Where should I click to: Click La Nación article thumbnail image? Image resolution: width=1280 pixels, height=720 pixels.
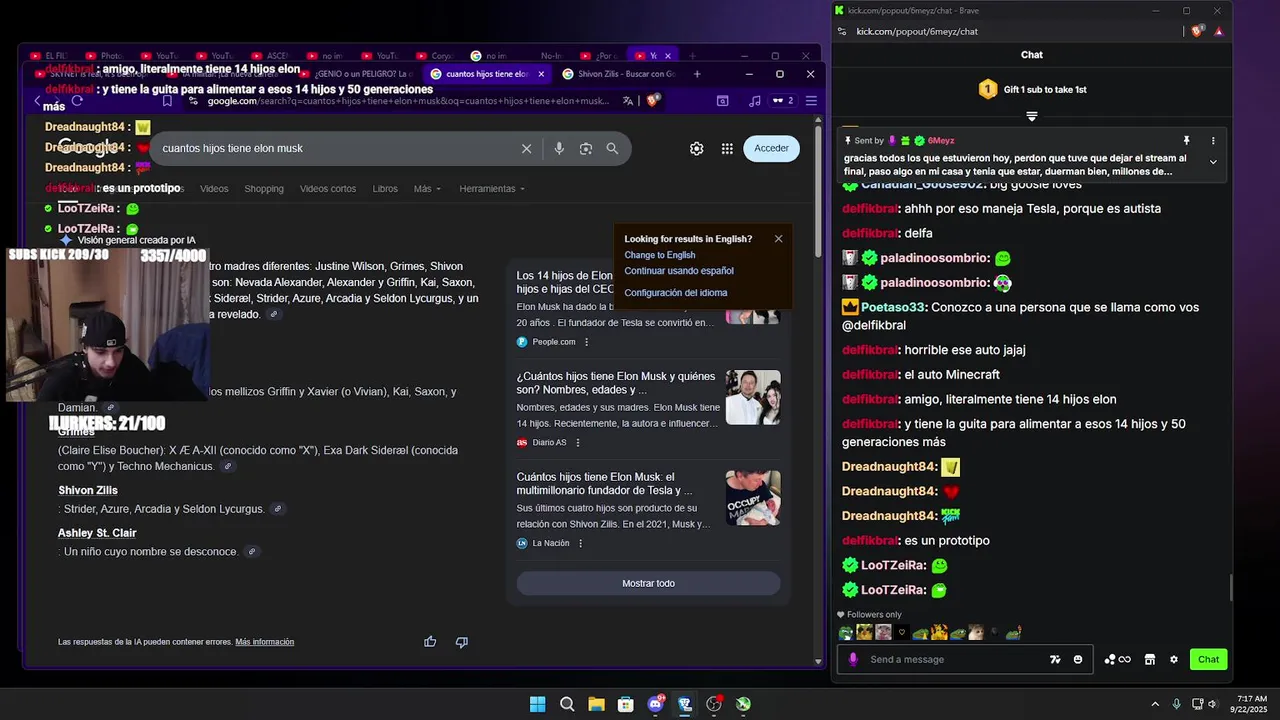(x=753, y=498)
